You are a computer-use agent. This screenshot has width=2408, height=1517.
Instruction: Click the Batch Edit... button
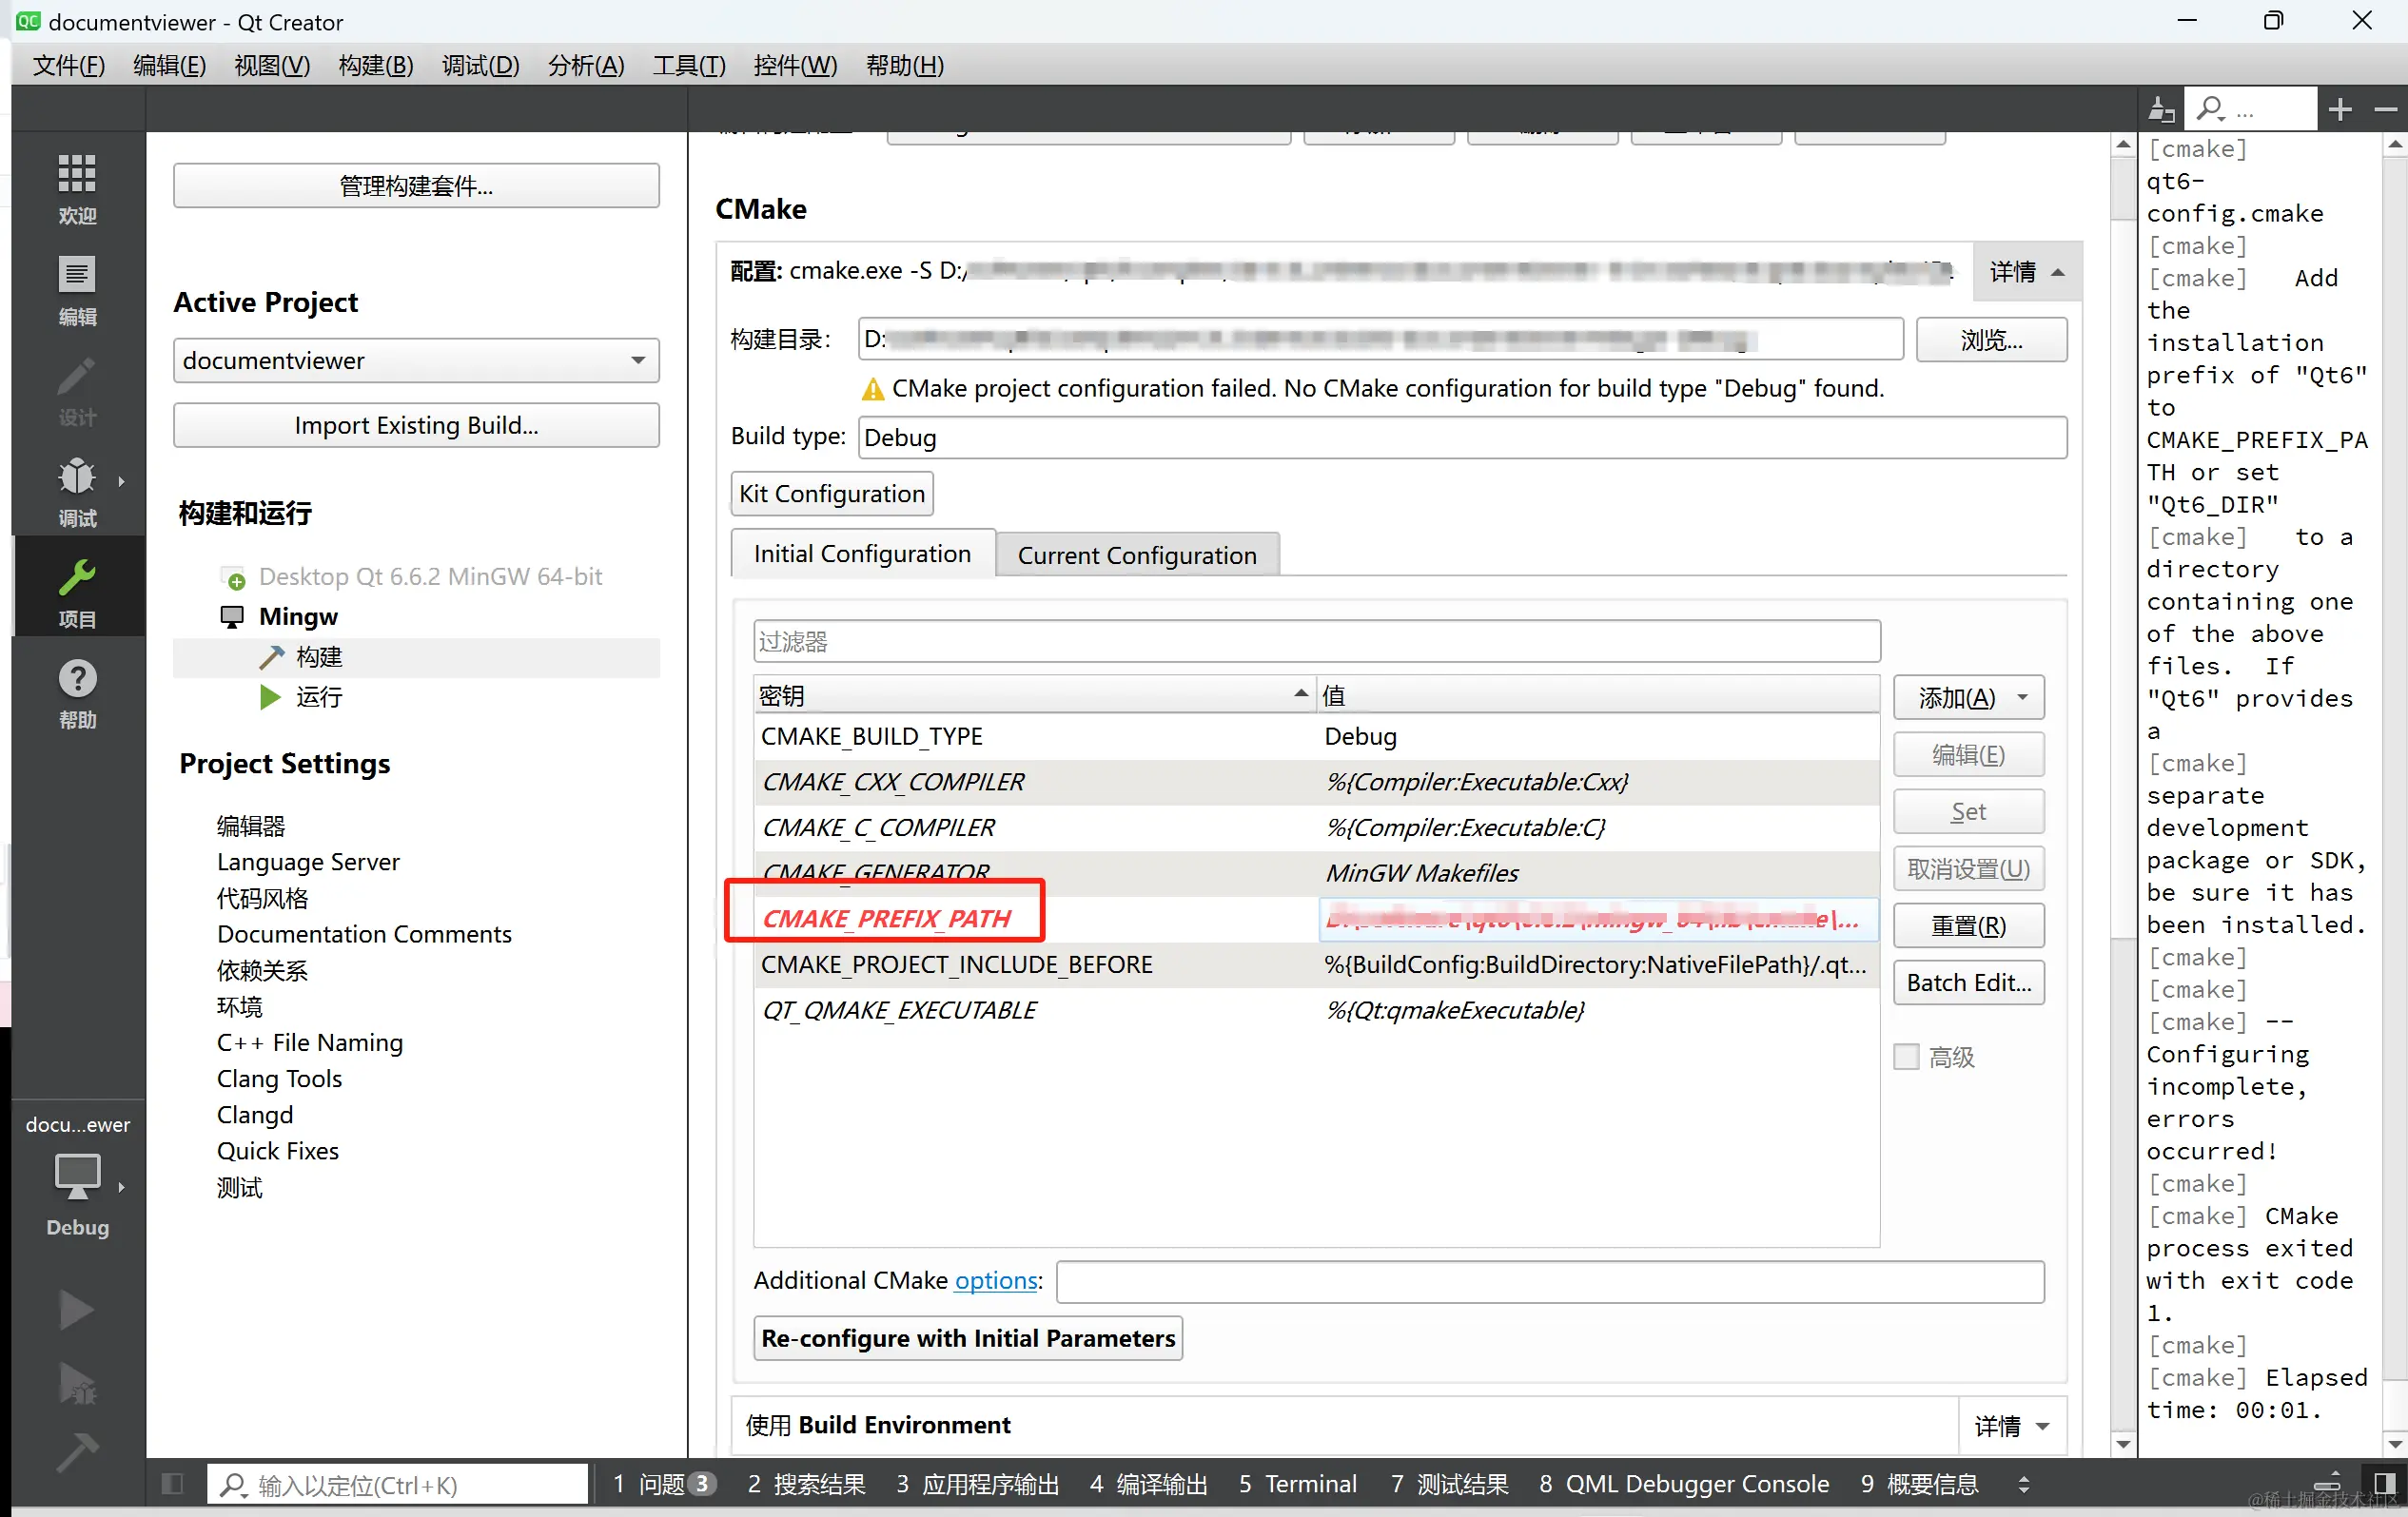point(1968,983)
